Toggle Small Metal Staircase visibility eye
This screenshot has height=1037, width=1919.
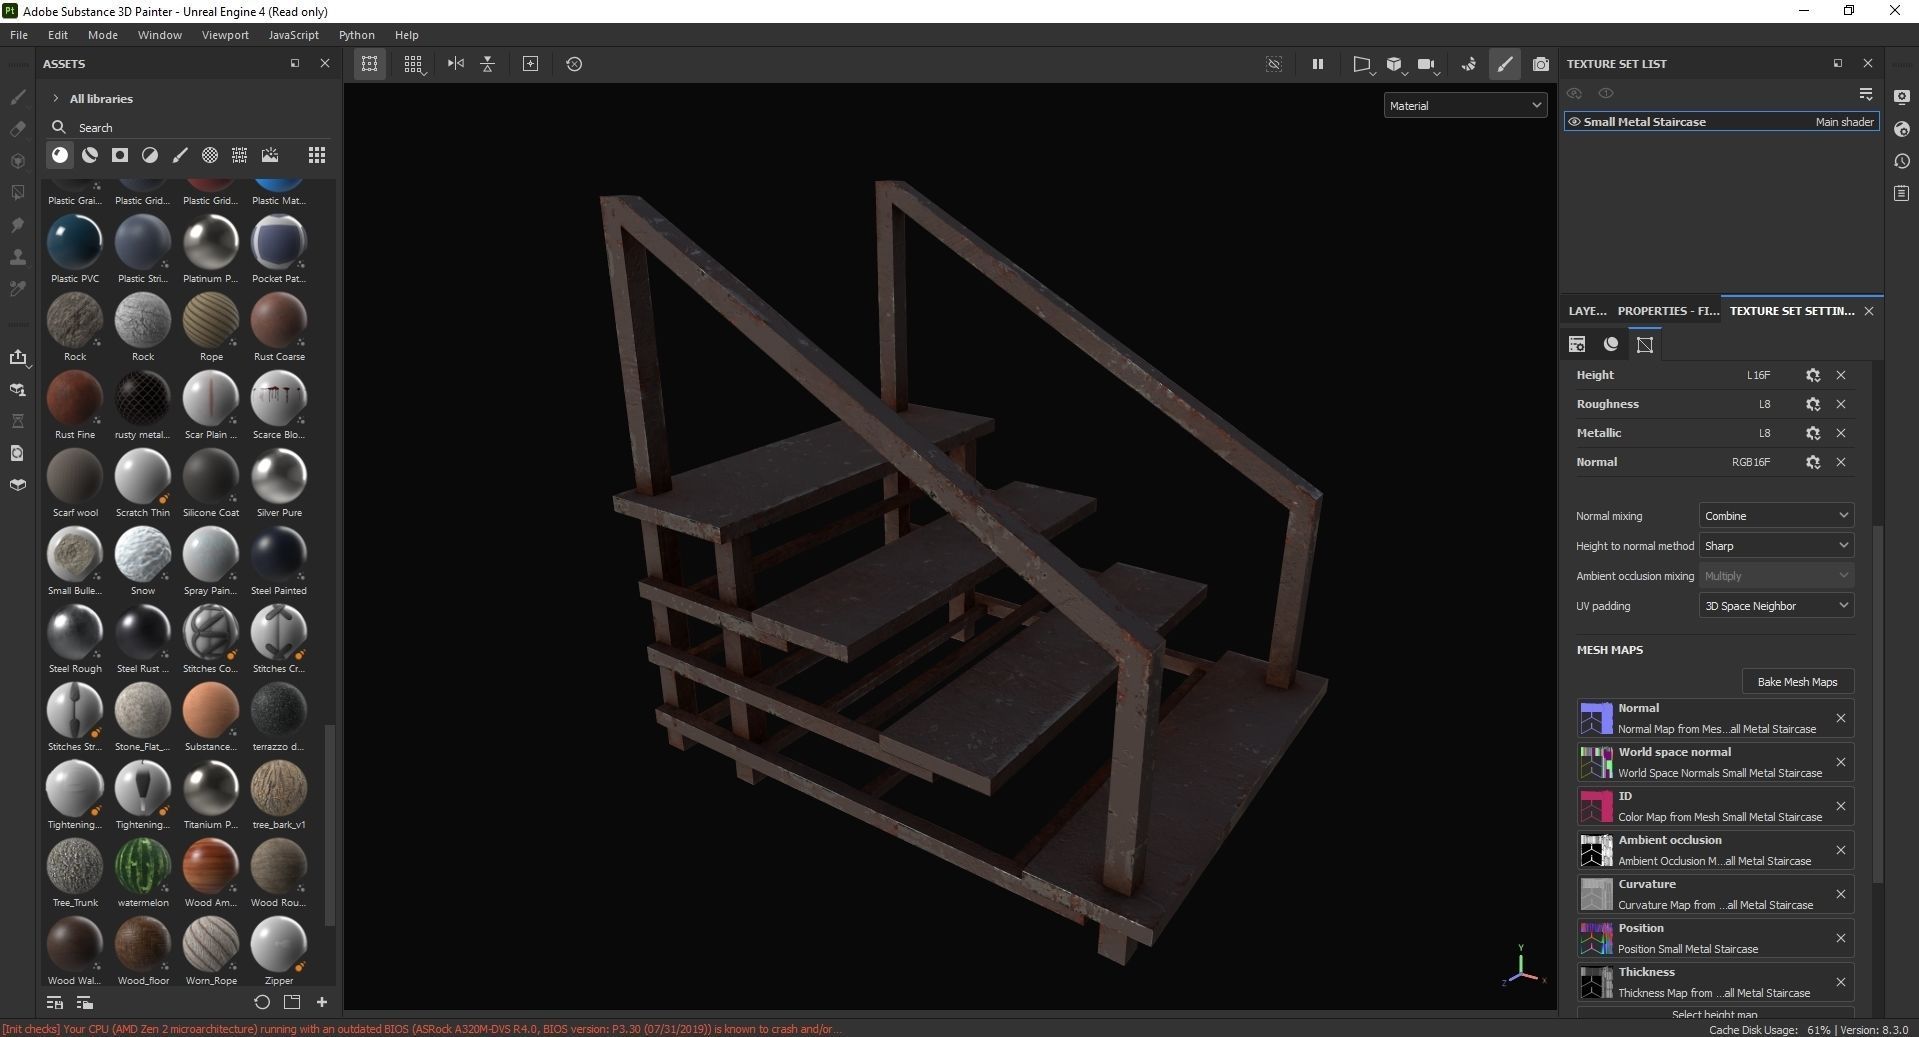tap(1574, 122)
